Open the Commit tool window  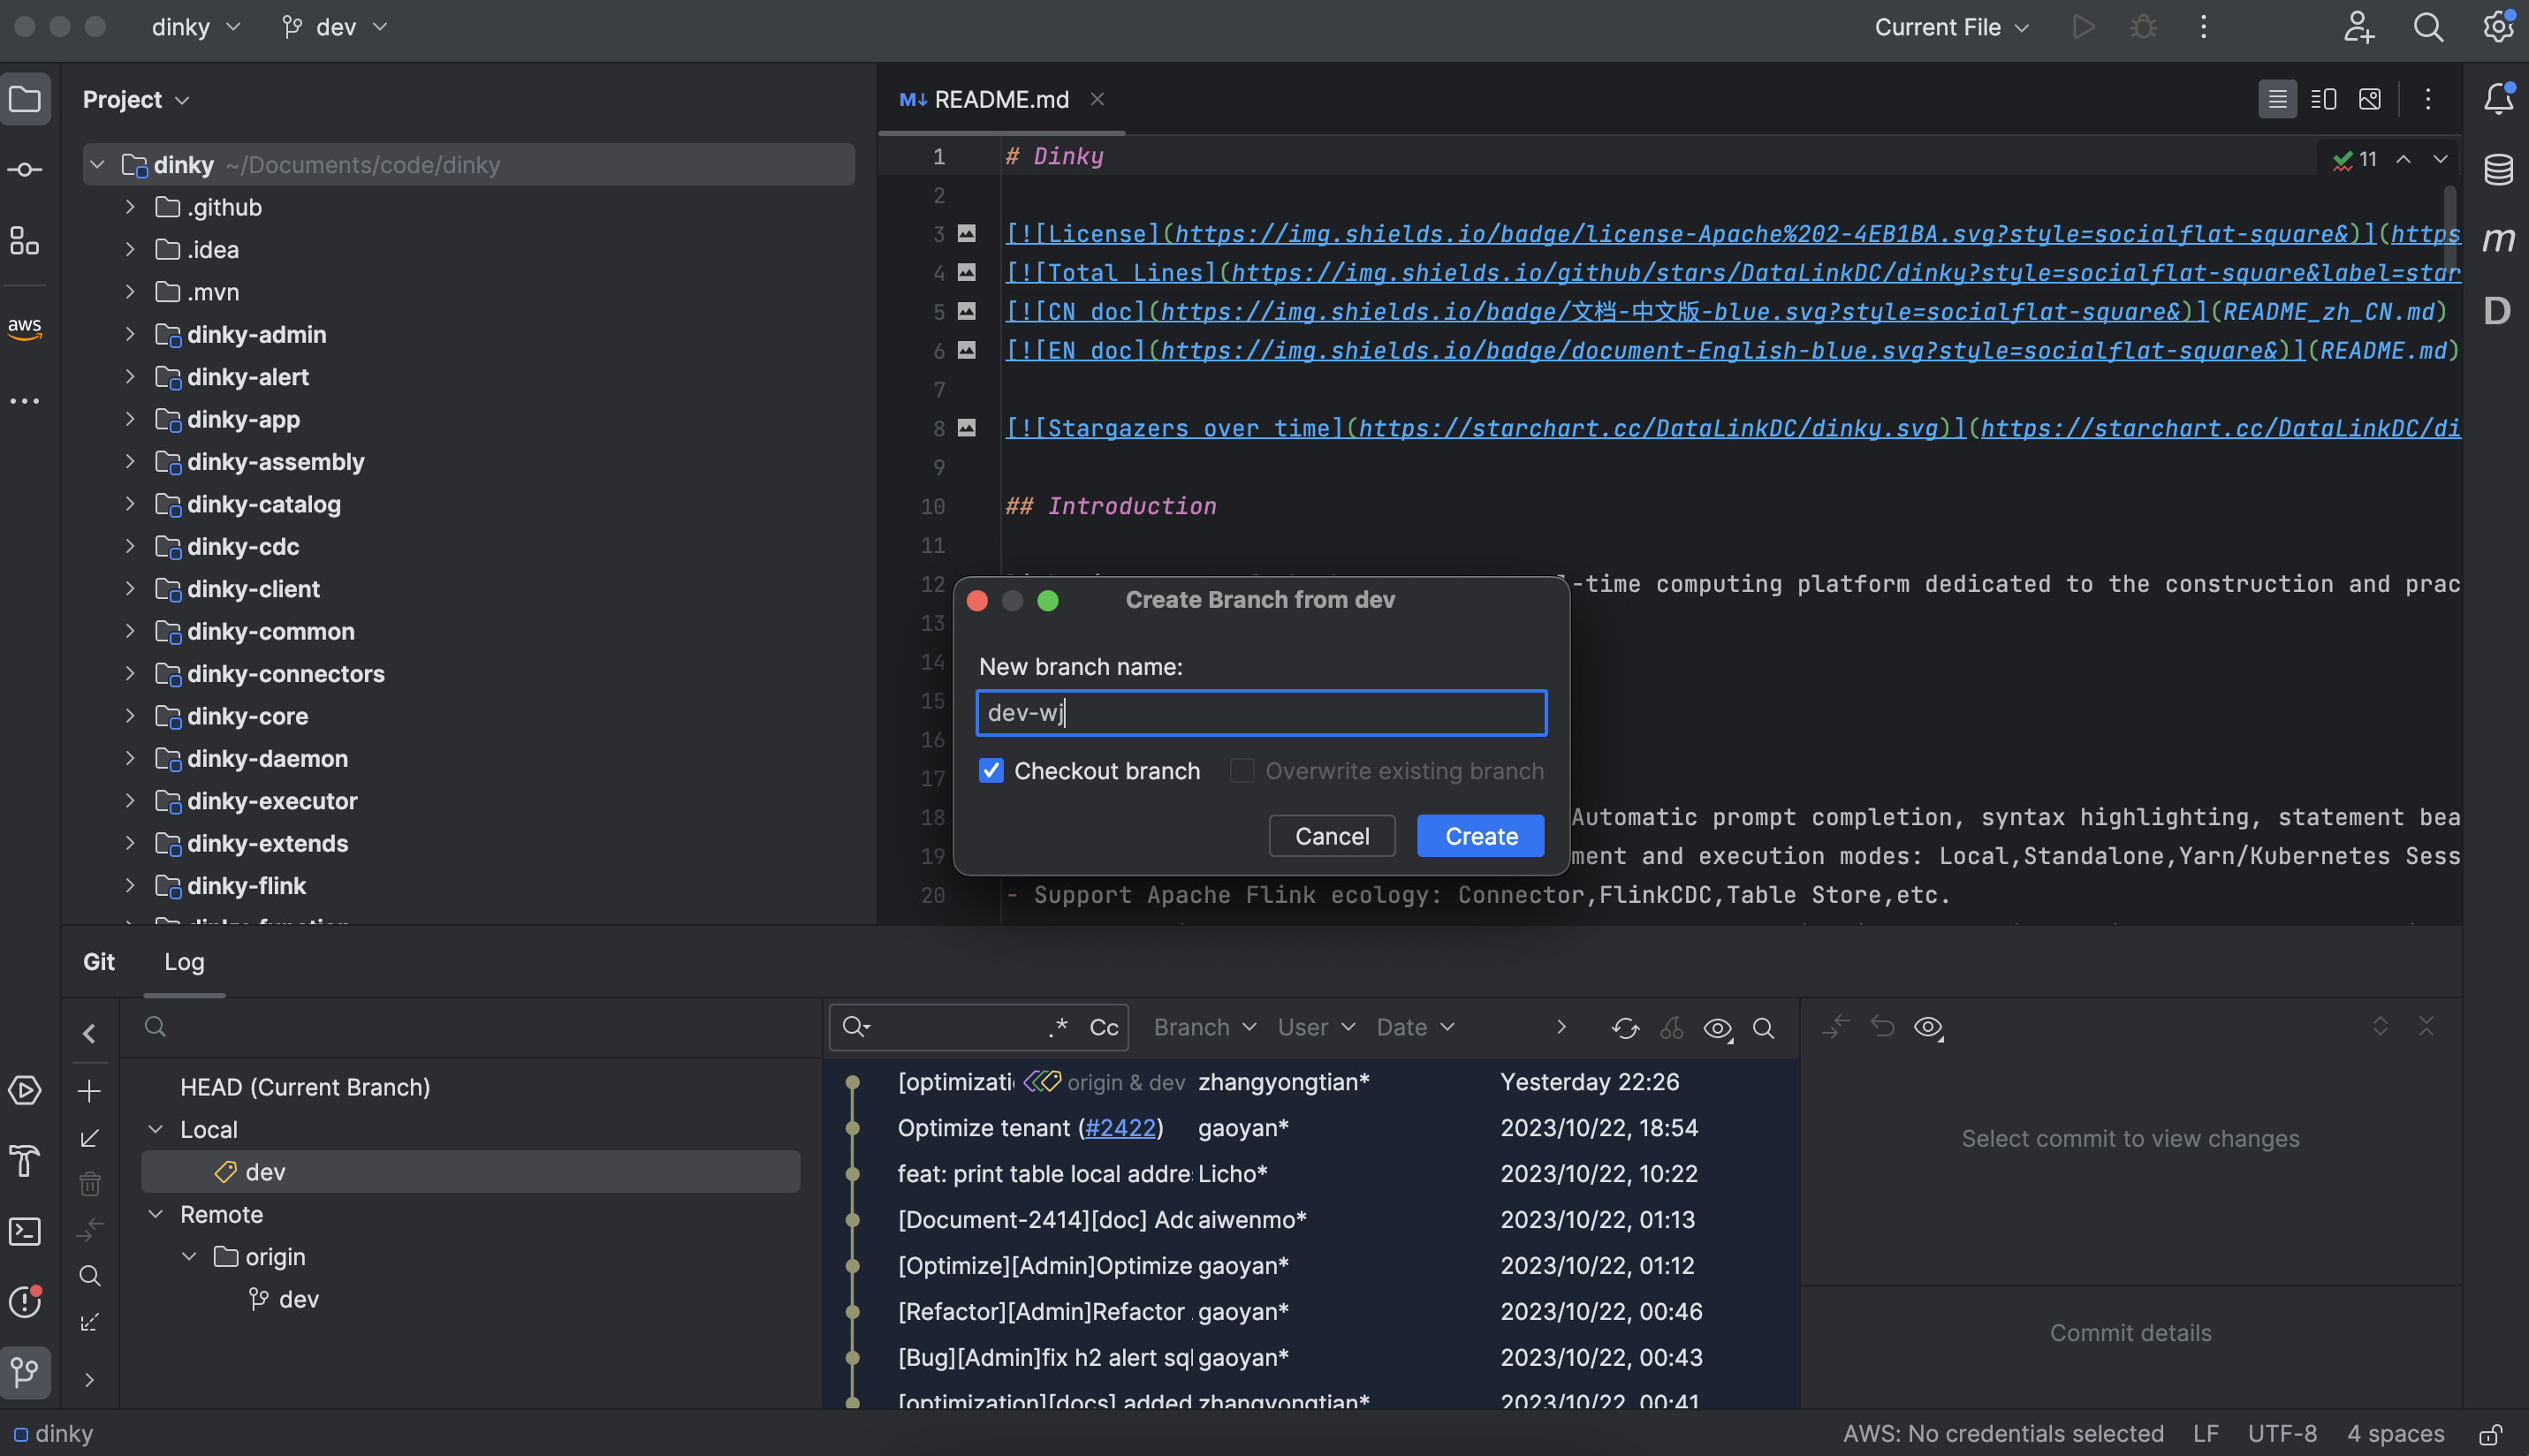coord(25,169)
